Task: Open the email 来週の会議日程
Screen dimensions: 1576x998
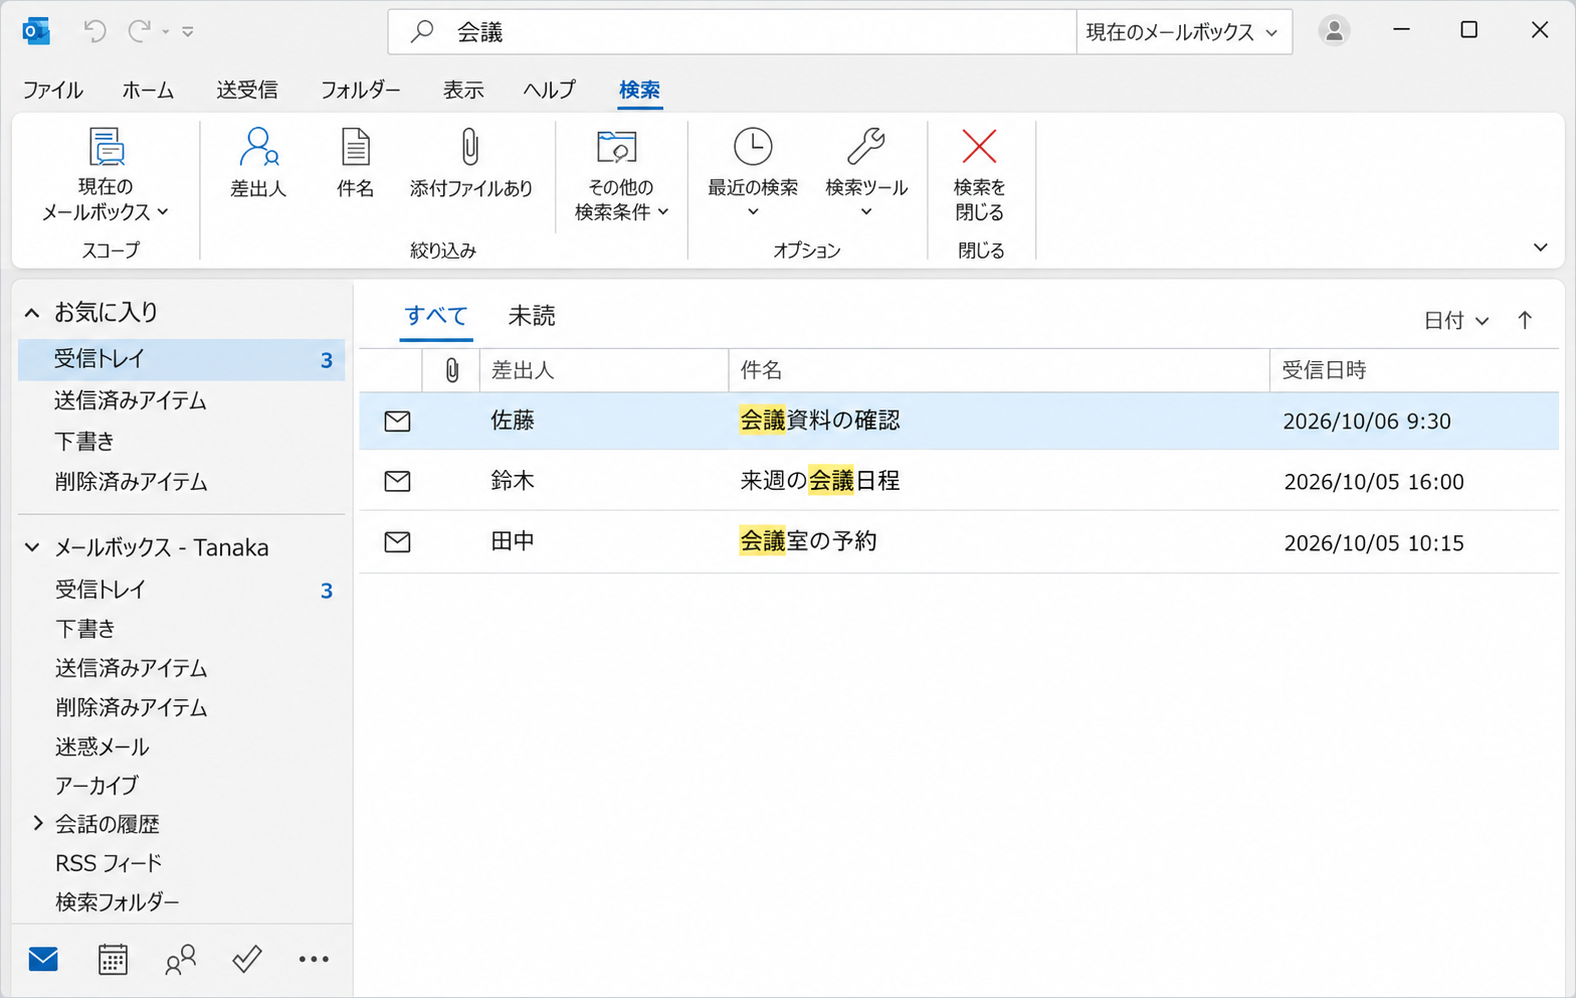Action: (x=820, y=481)
